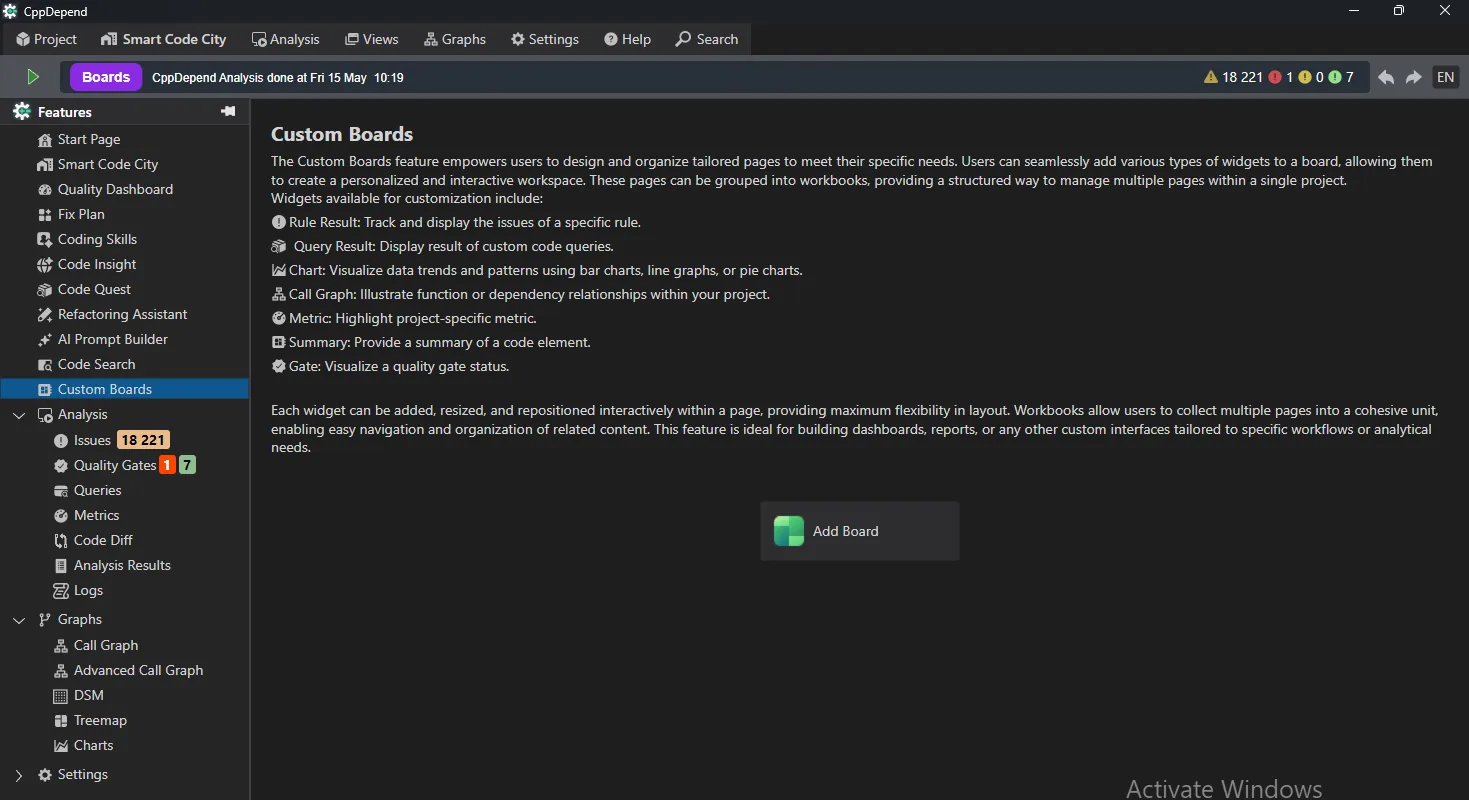The height and width of the screenshot is (800, 1469).
Task: Open the Help menu
Action: (x=627, y=39)
